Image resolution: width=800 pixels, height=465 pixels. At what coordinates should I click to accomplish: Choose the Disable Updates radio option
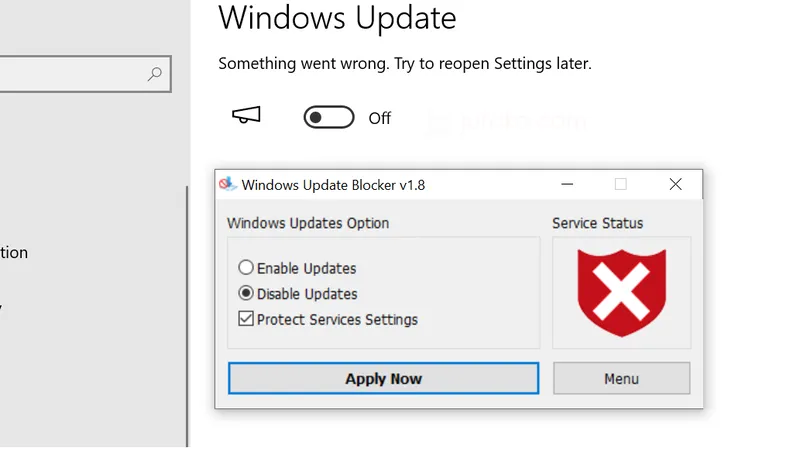point(246,294)
